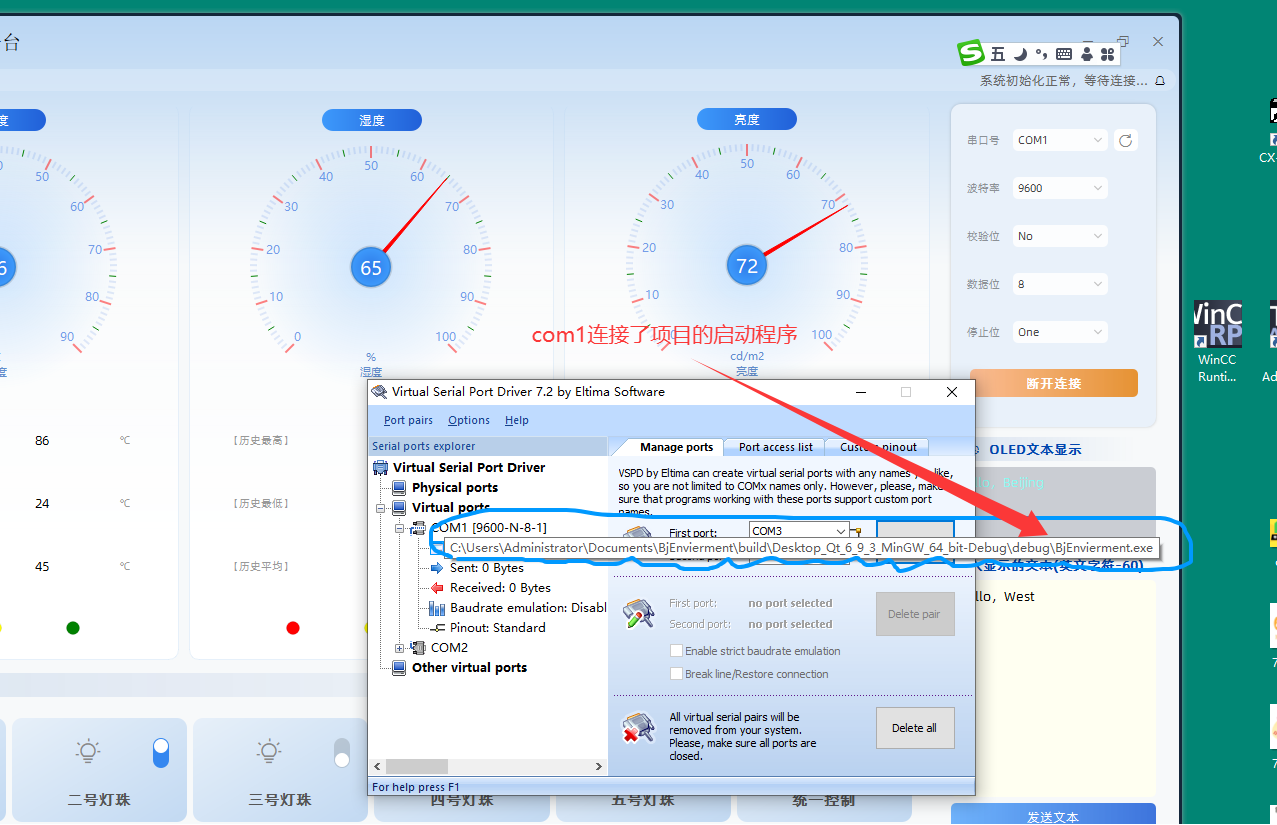Click the green status indicator dot

(x=73, y=628)
